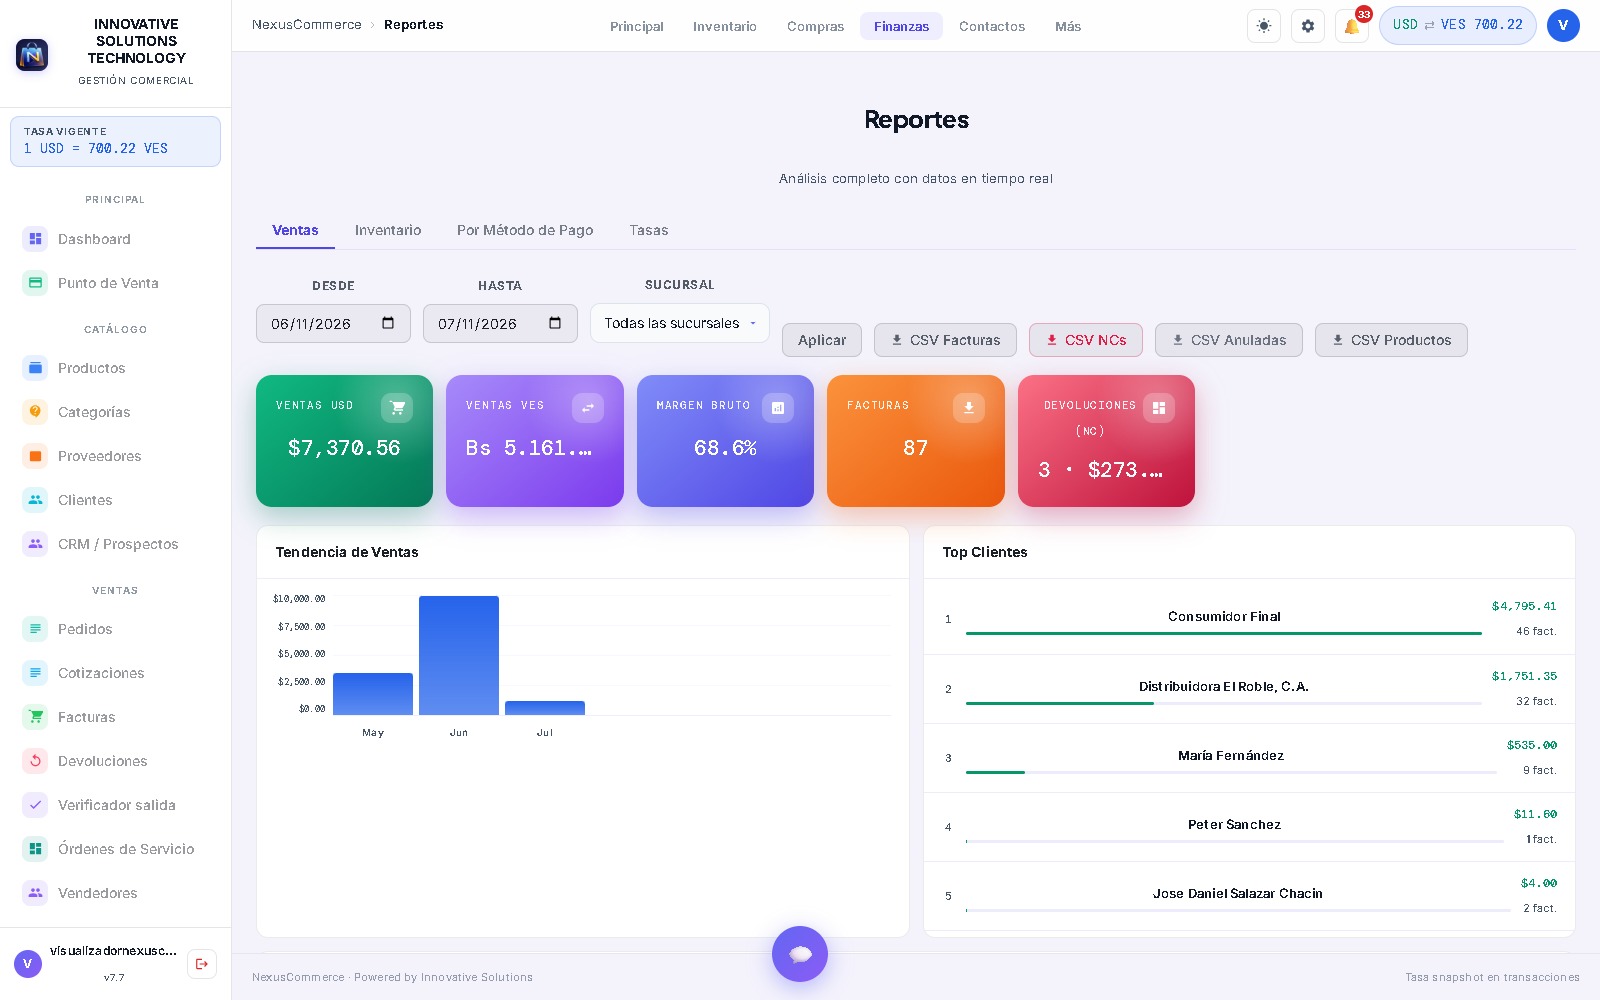Click the May bar in sales chart

(x=373, y=694)
